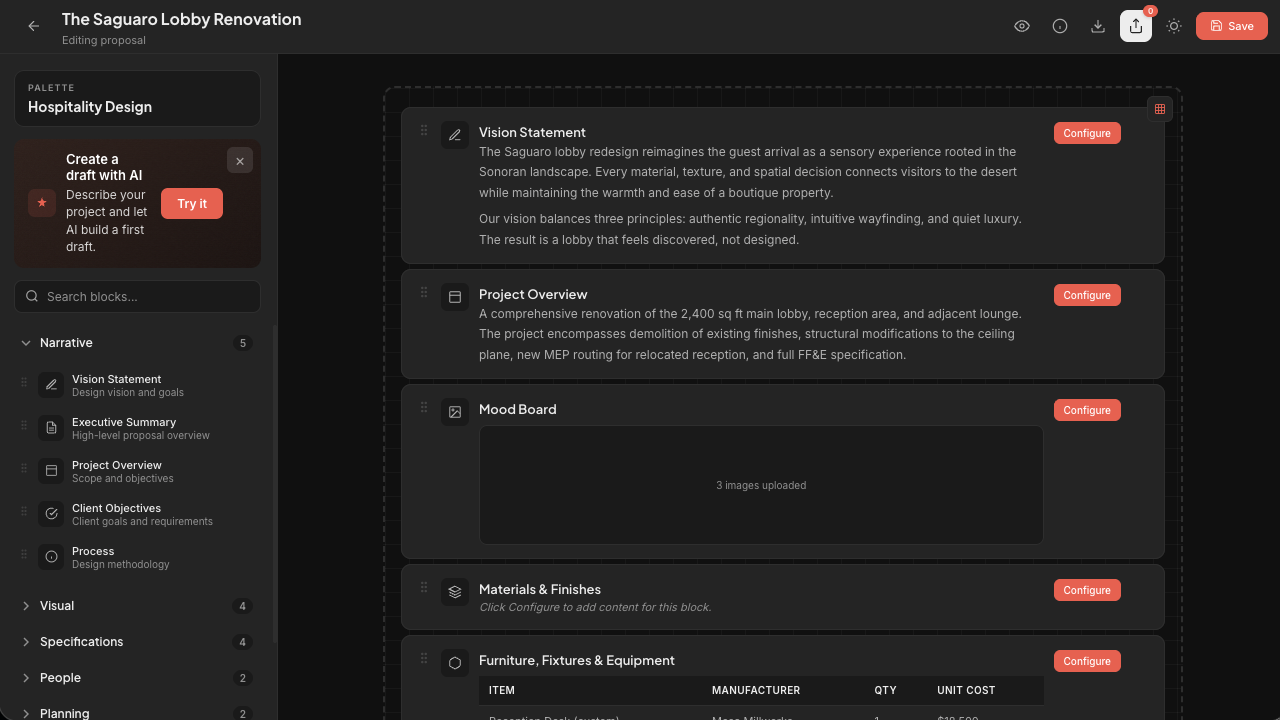This screenshot has width=1280, height=720.
Task: Click the Mood Board image icon
Action: (455, 412)
